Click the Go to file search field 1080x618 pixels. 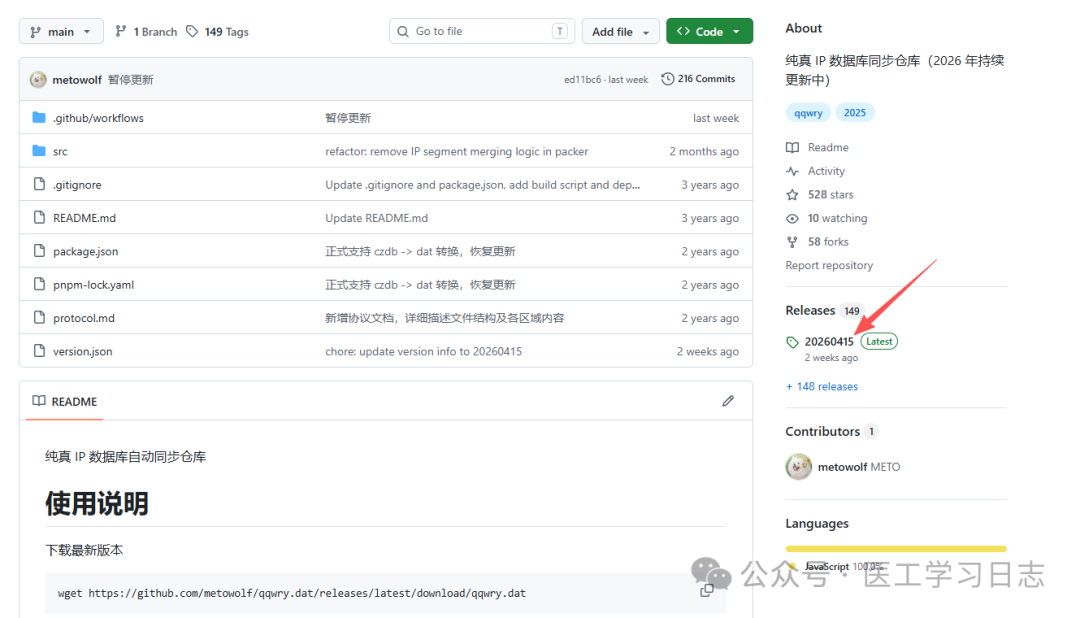482,31
